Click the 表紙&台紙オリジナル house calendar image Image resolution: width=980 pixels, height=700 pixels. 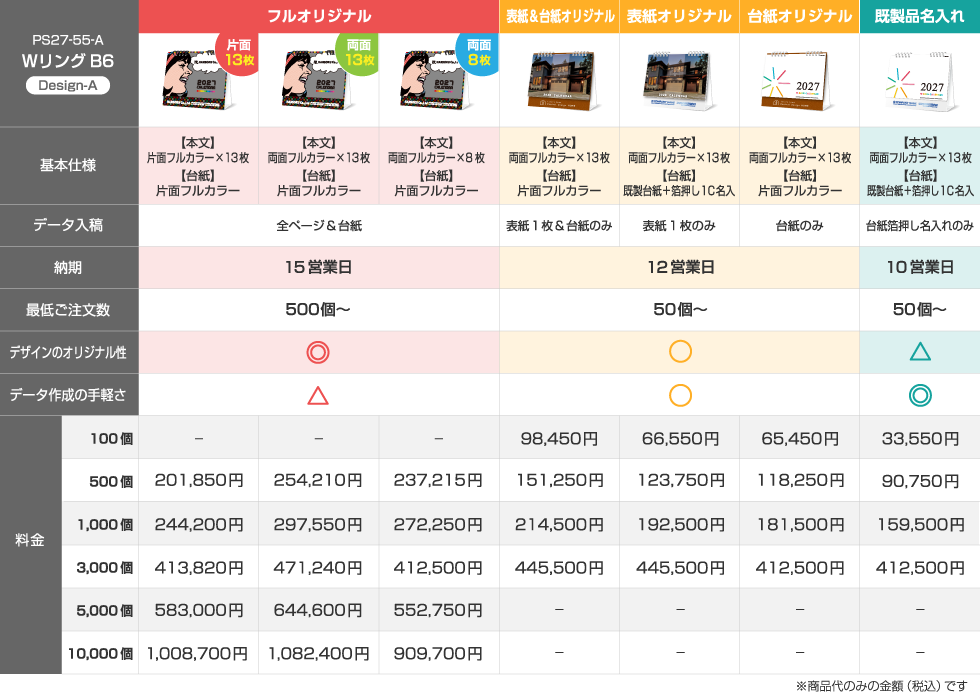(x=559, y=81)
